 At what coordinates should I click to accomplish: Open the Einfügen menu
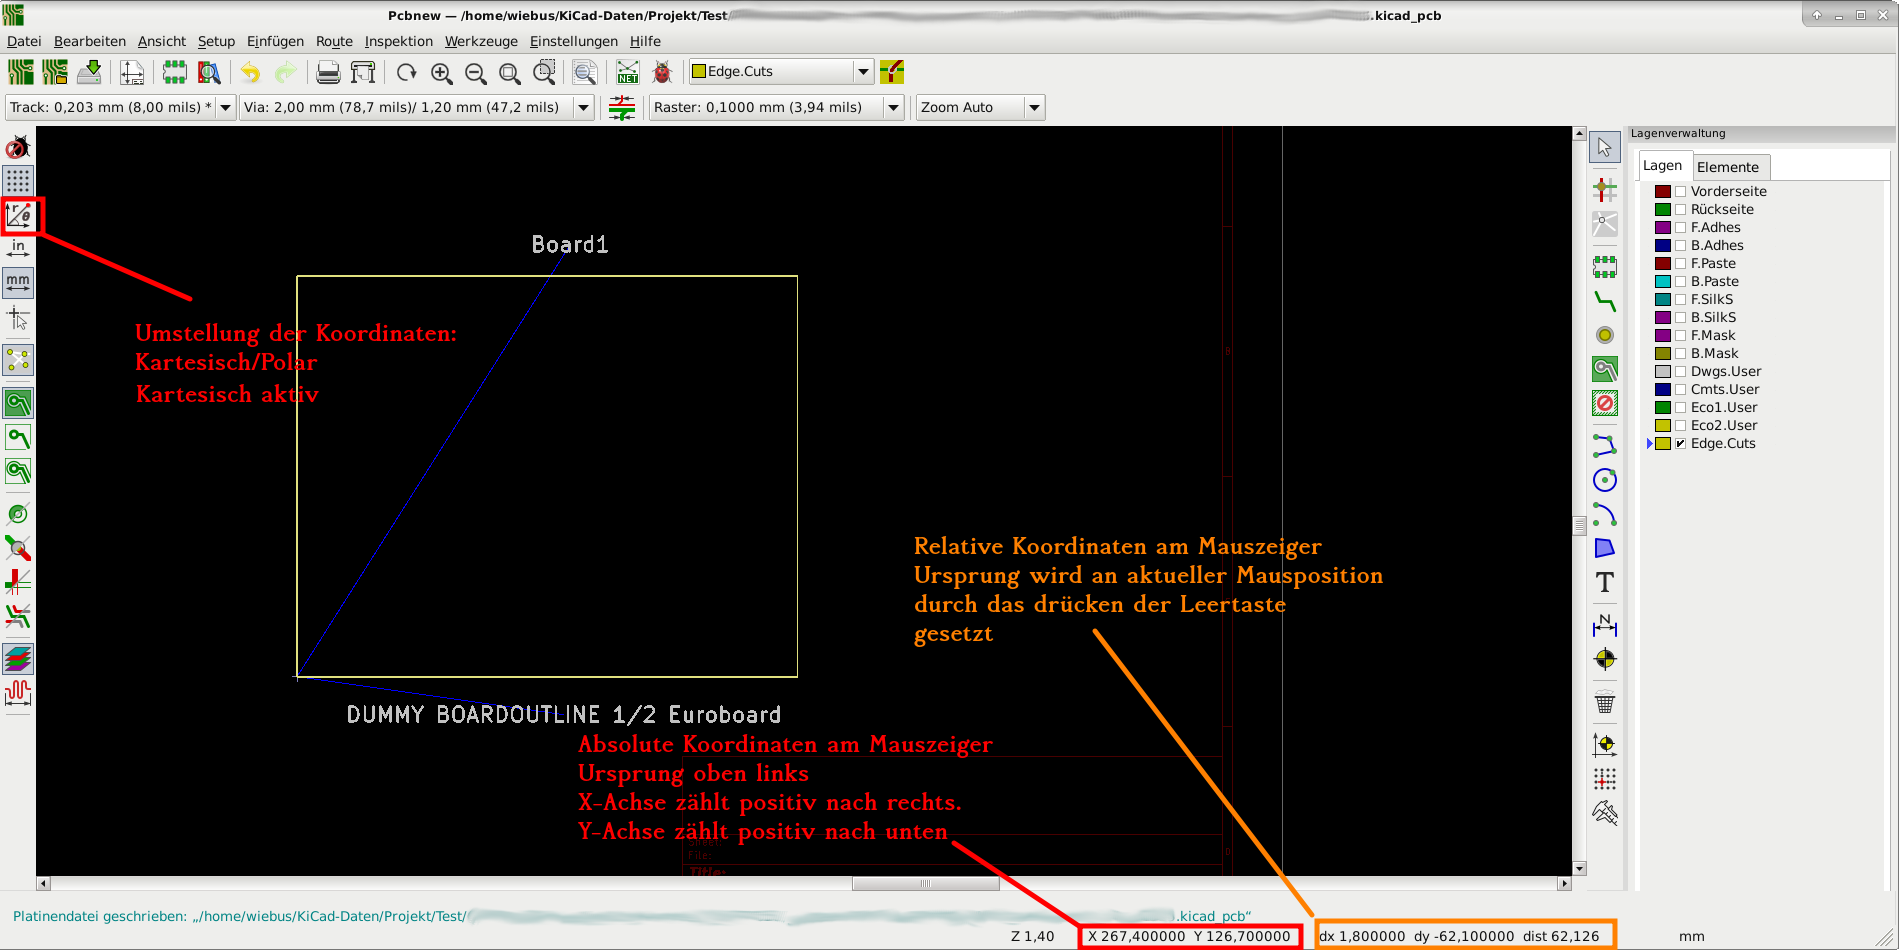click(275, 41)
